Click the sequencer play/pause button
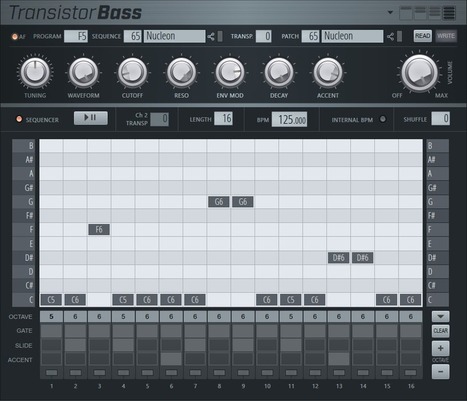This screenshot has height=401, width=467. point(91,118)
